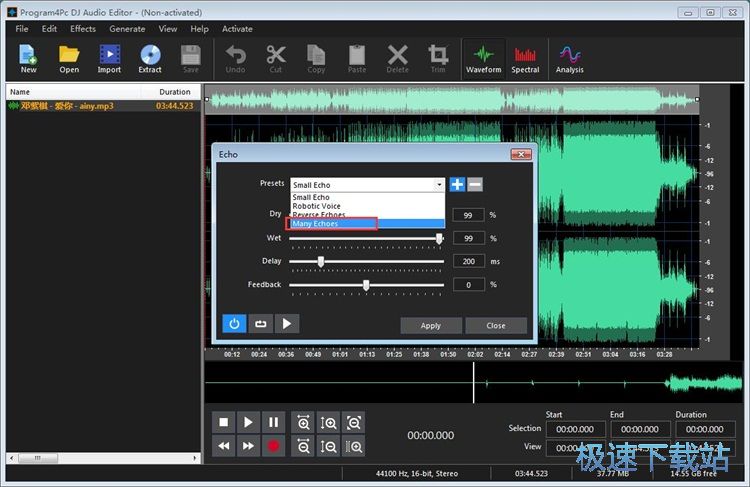
Task: Click the Paste clipboard icon
Action: (357, 59)
